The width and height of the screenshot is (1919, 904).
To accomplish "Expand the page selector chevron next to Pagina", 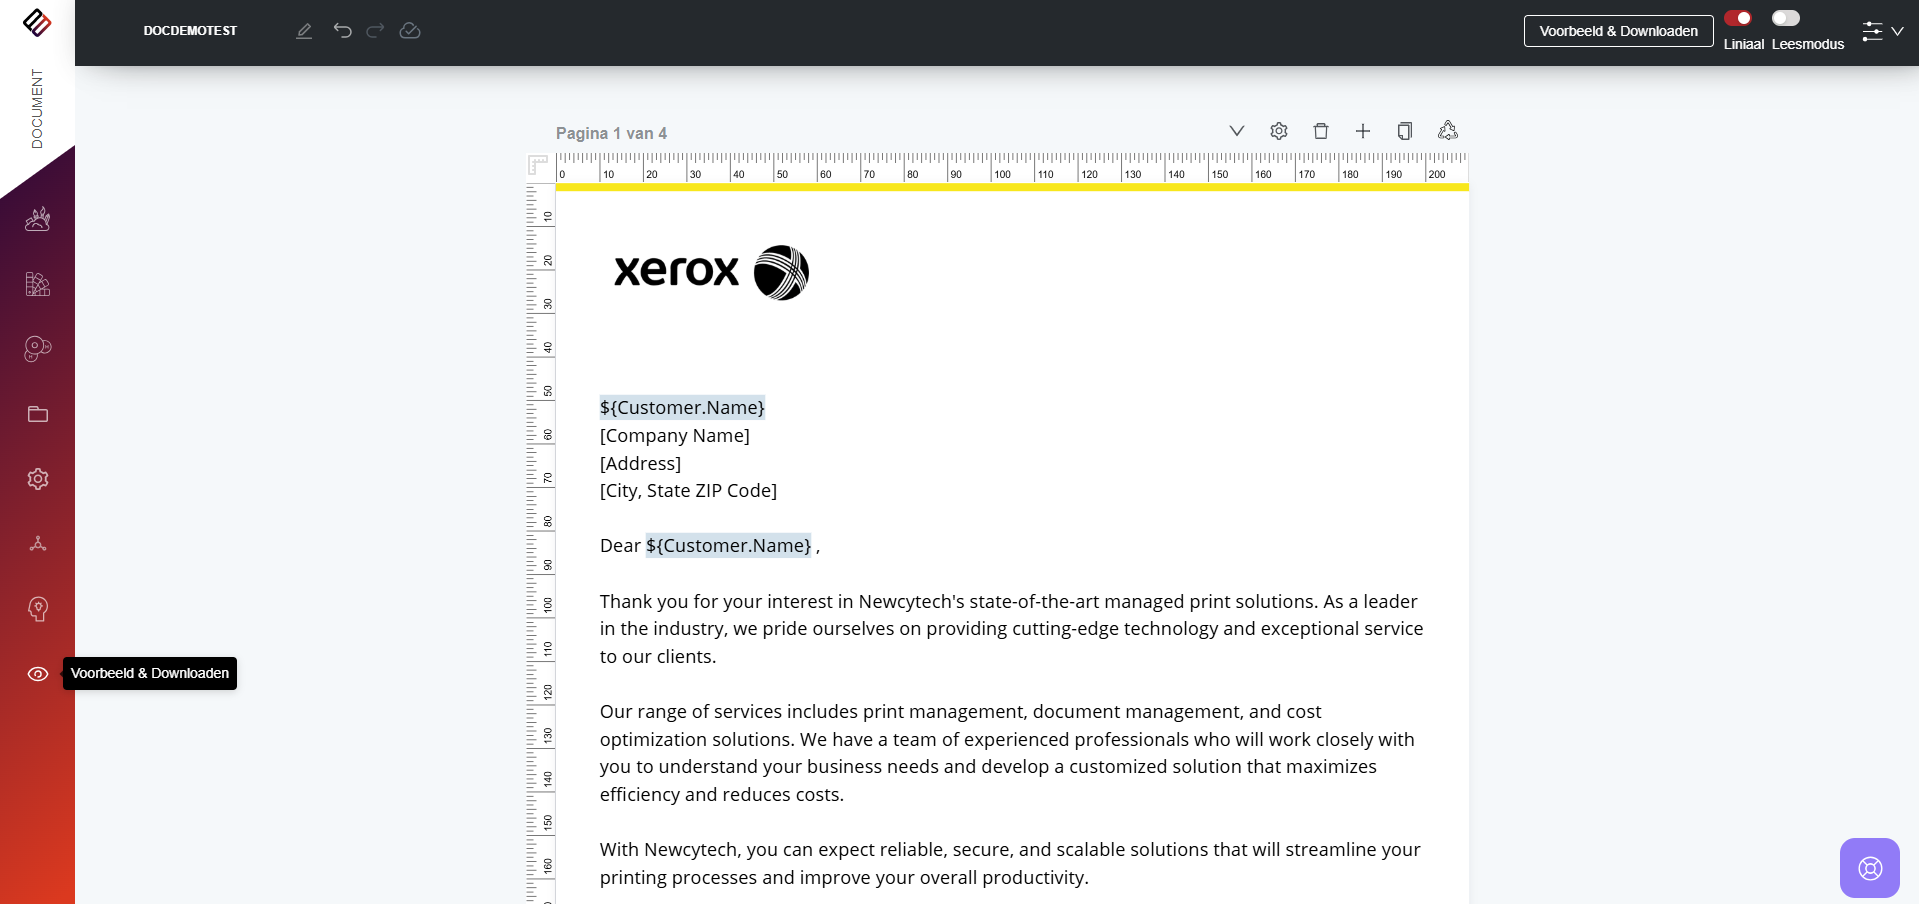I will click(1236, 131).
